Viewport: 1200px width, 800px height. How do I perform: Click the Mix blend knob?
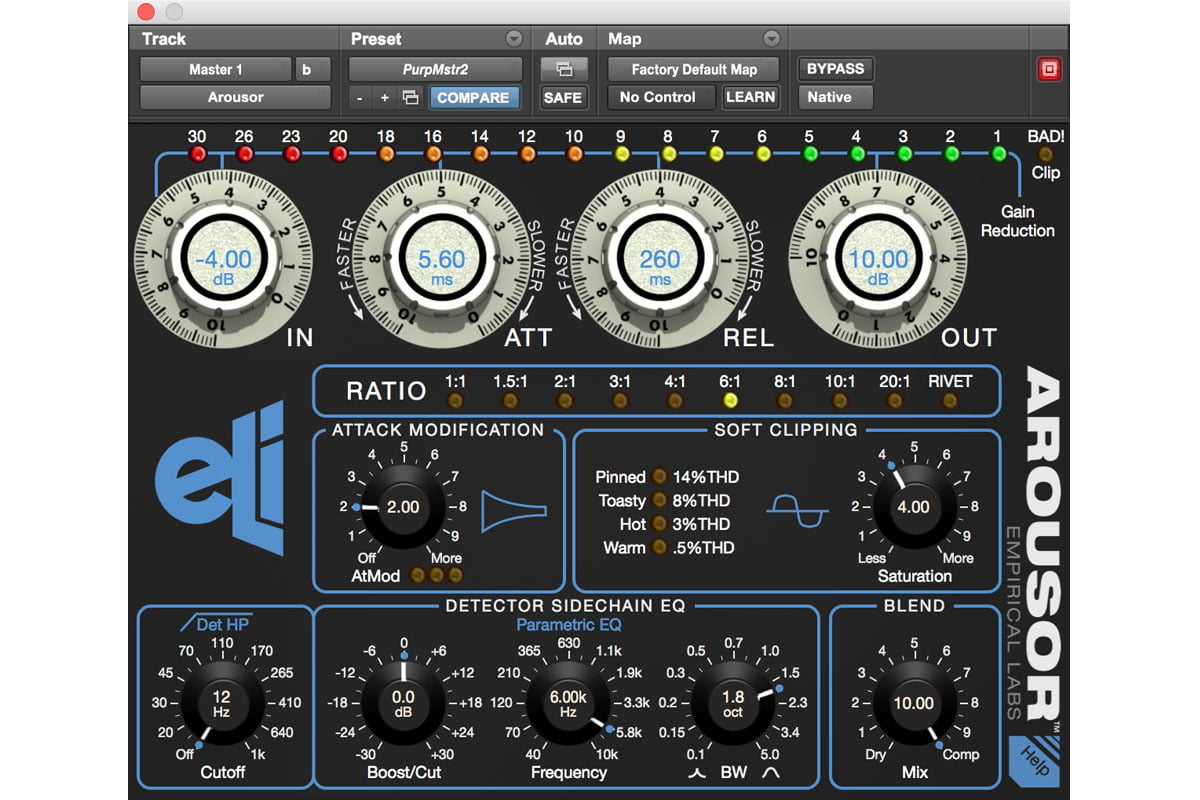point(913,704)
